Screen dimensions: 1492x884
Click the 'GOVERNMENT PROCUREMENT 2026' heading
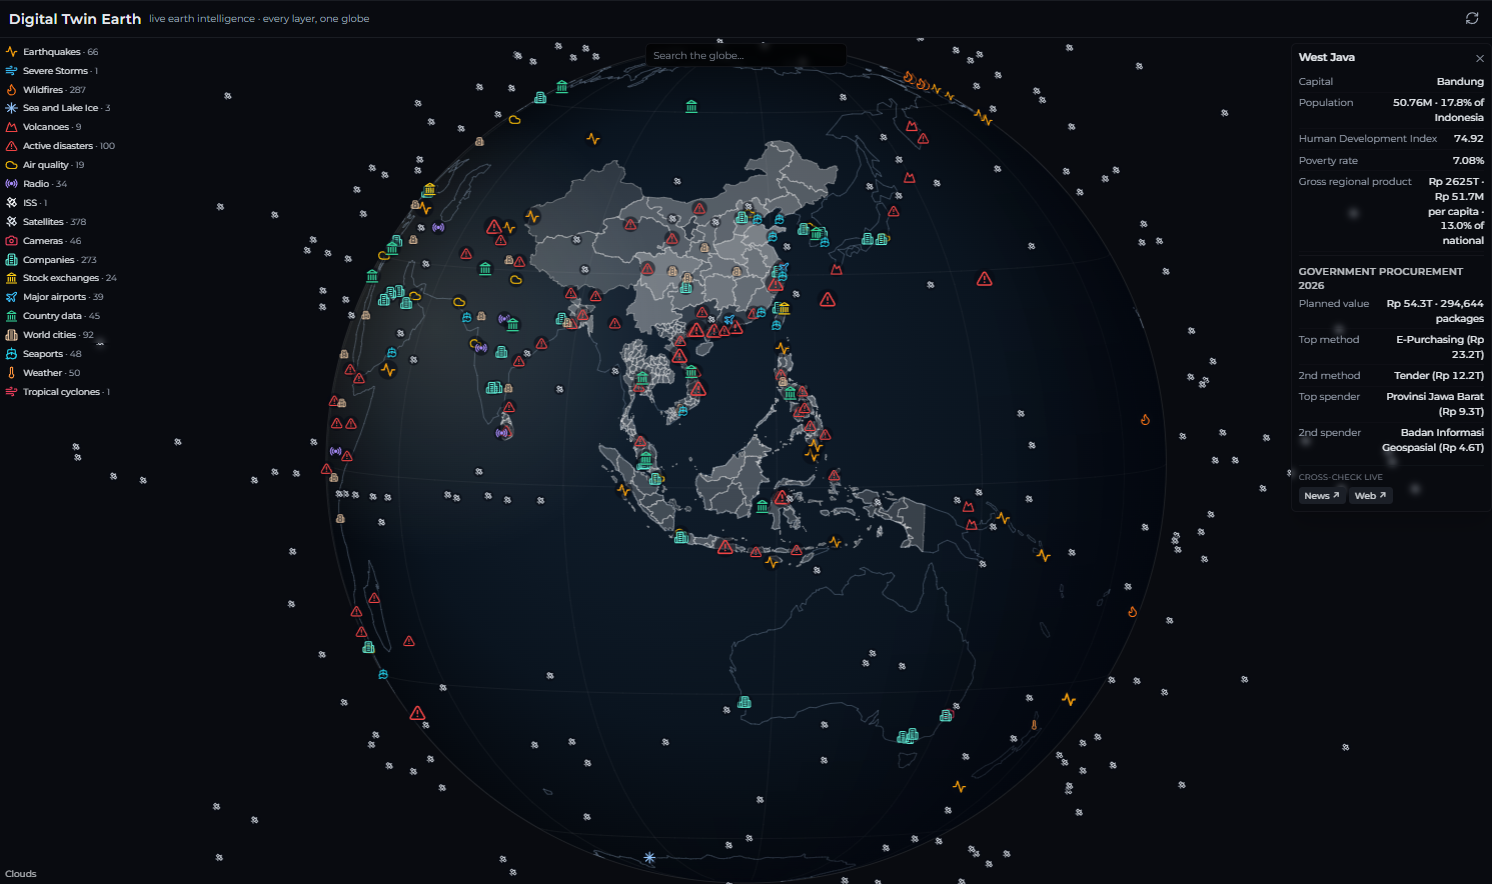tap(1380, 278)
